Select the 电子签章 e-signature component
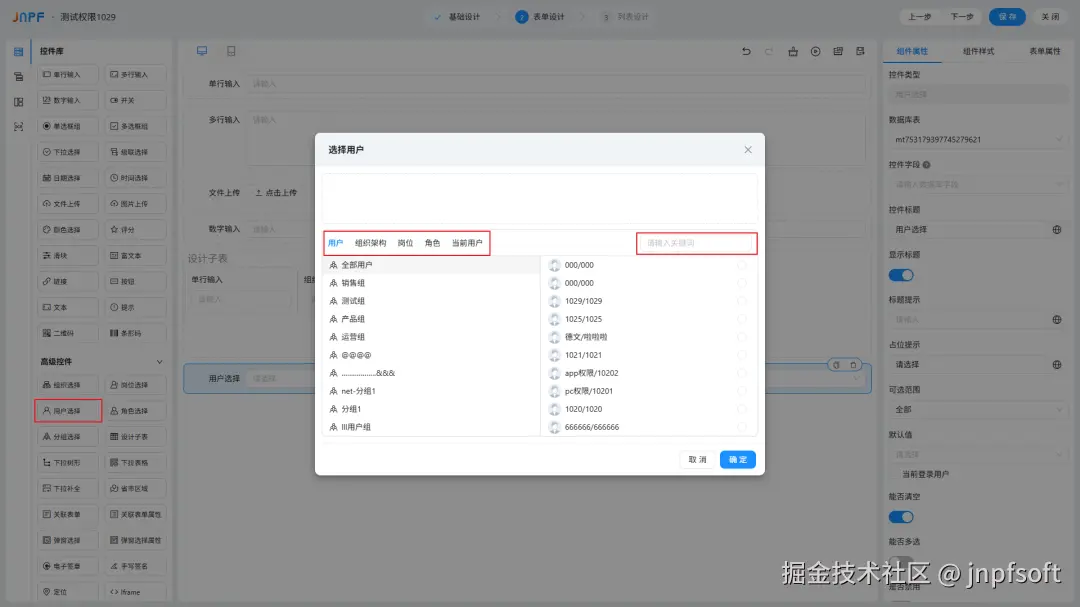Screen dimensions: 1080x607 [67, 565]
